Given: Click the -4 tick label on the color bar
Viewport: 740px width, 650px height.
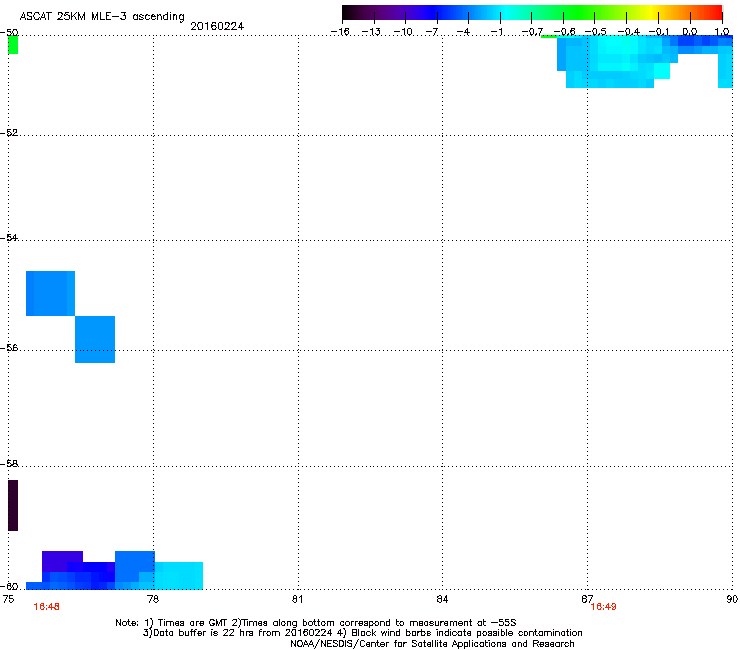Looking at the screenshot, I should point(463,32).
